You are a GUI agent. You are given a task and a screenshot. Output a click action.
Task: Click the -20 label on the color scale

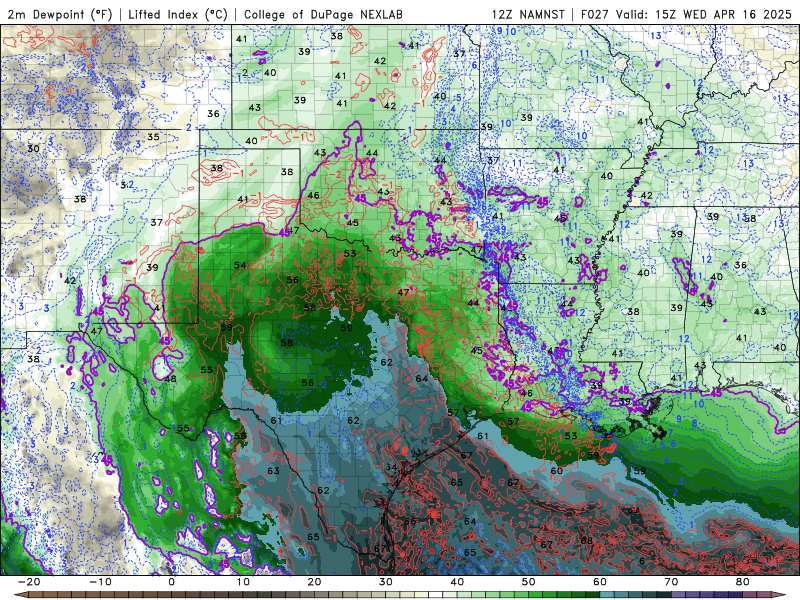[x=29, y=582]
